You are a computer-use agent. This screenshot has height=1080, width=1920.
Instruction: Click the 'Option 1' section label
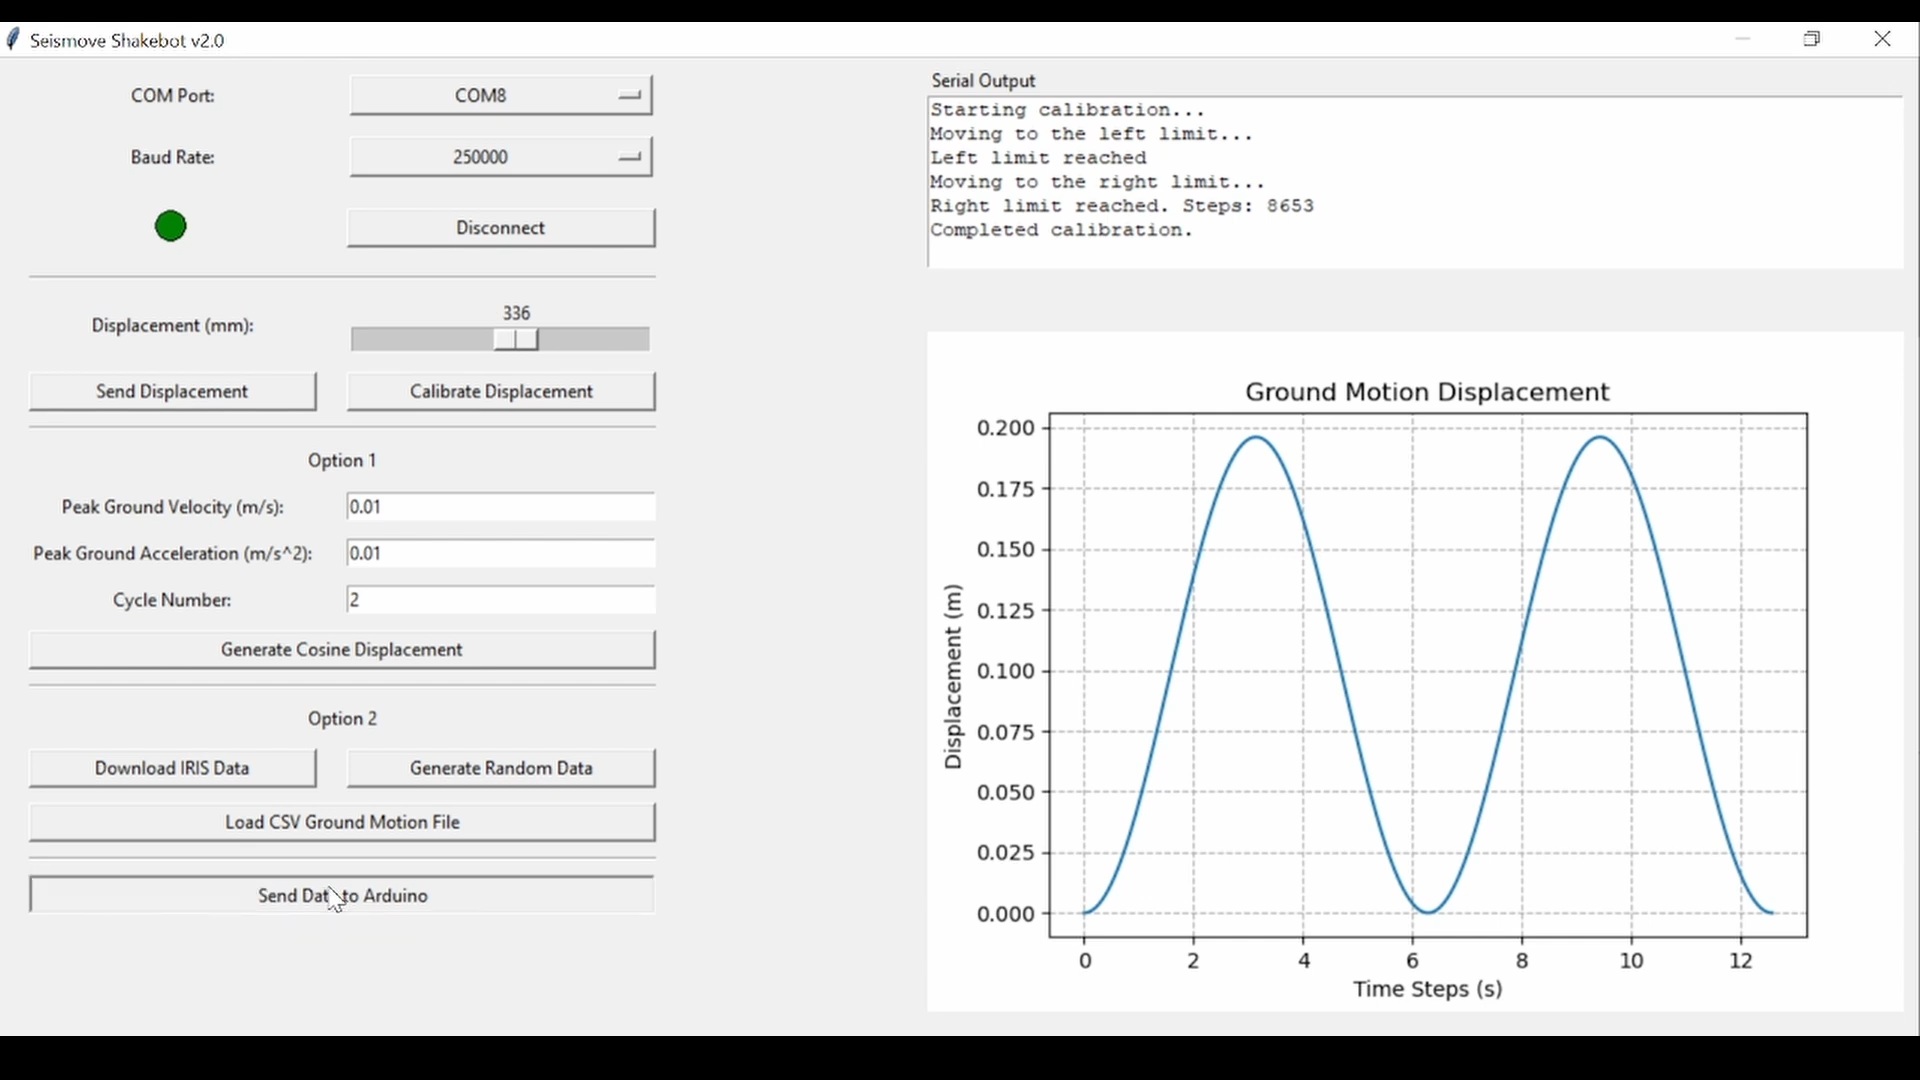[342, 461]
